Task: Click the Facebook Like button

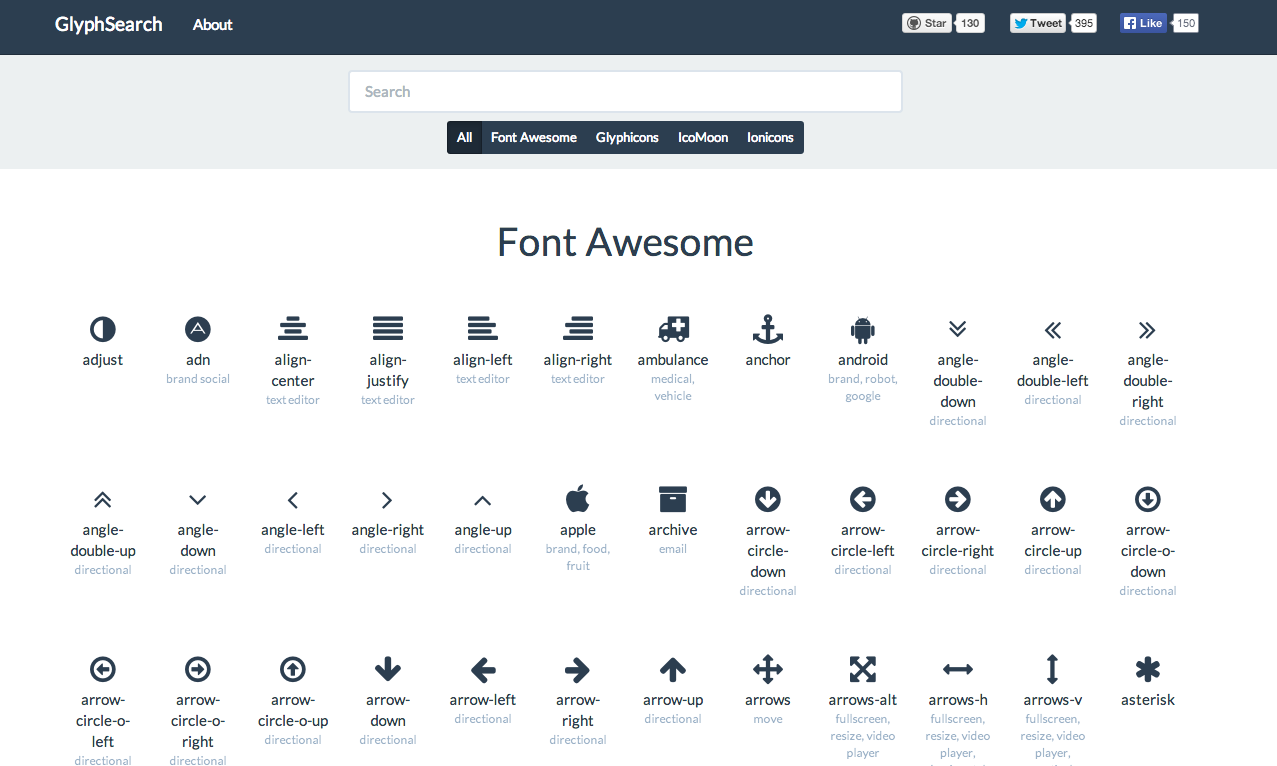Action: (1143, 23)
